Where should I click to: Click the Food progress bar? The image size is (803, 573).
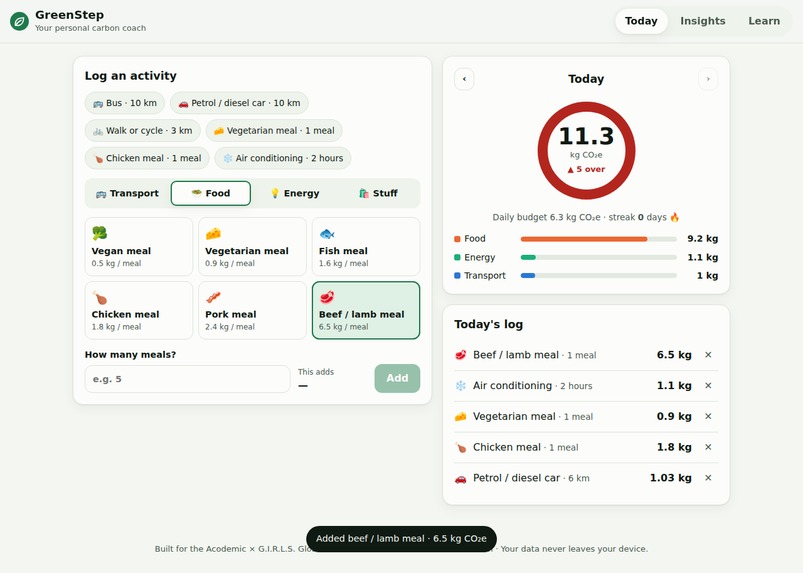[599, 239]
